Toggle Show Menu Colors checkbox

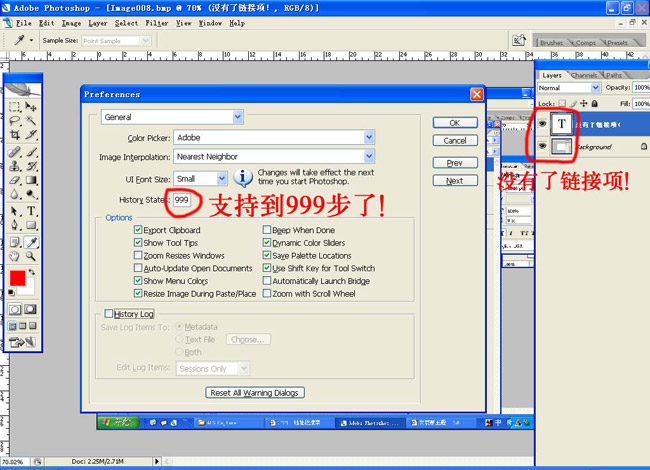pyautogui.click(x=138, y=281)
